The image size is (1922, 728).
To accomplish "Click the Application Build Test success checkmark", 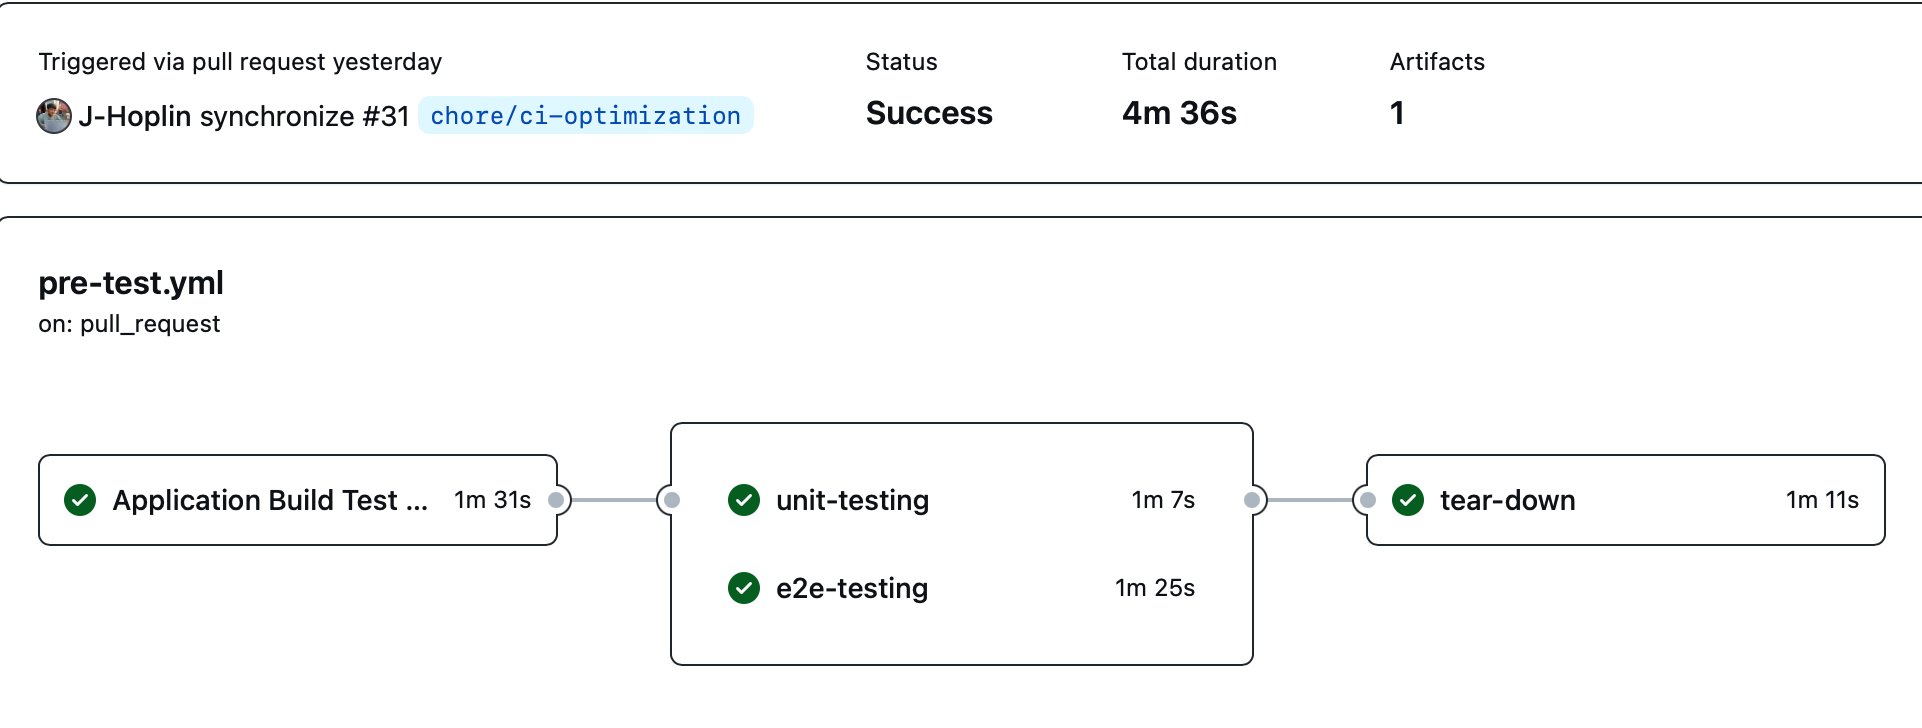I will pyautogui.click(x=80, y=500).
